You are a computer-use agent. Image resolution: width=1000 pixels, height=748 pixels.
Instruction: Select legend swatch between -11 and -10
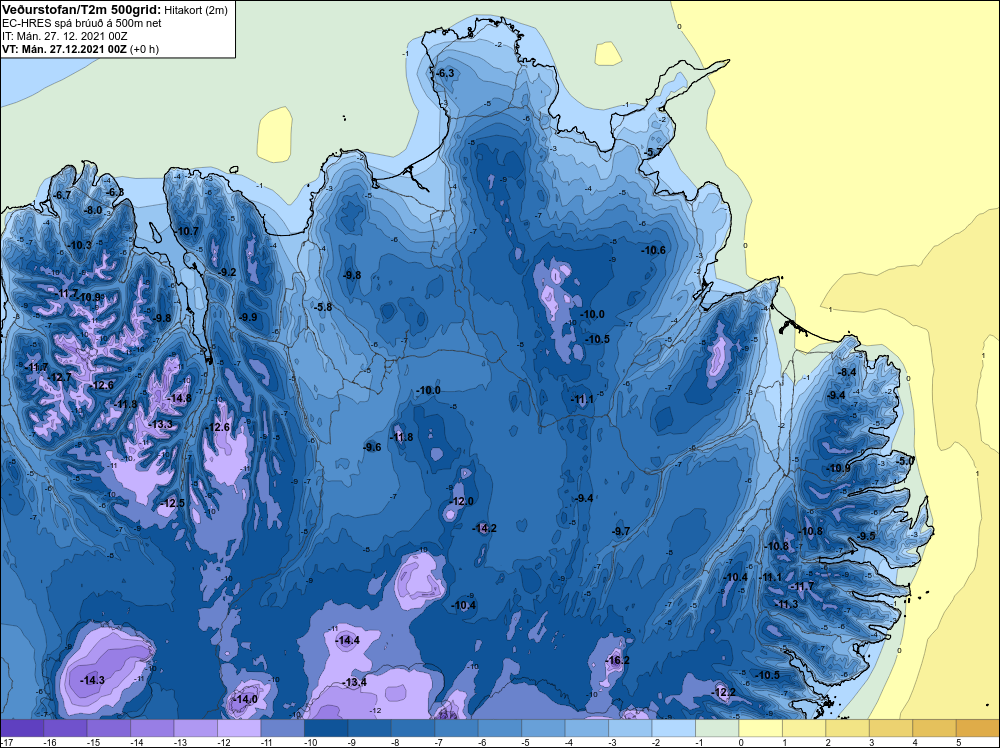point(283,728)
